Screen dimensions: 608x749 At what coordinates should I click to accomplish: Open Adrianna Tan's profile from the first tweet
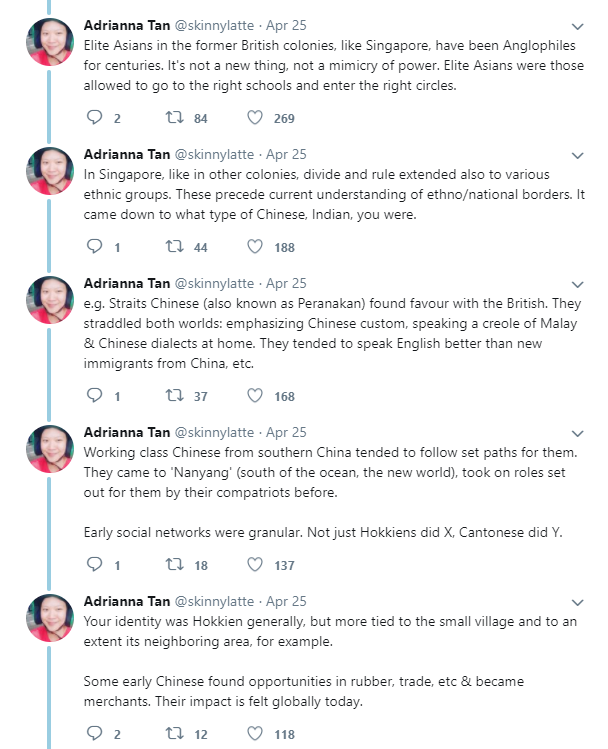(x=127, y=26)
